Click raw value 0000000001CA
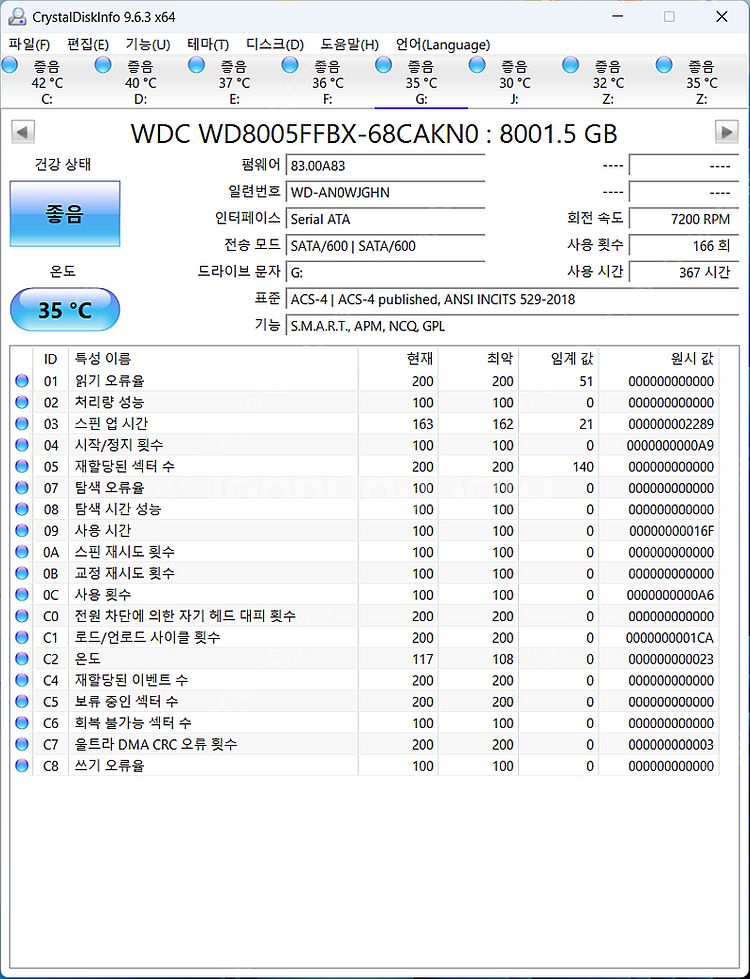 669,638
